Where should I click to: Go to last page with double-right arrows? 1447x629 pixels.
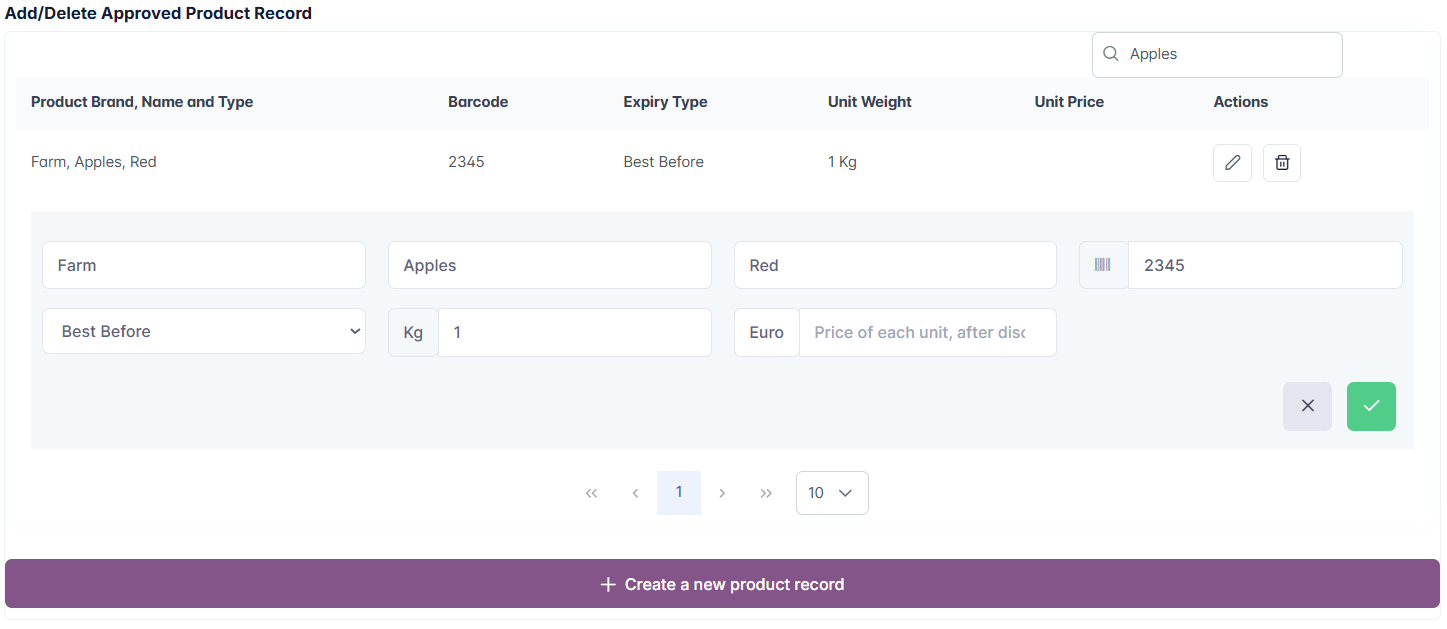point(766,493)
